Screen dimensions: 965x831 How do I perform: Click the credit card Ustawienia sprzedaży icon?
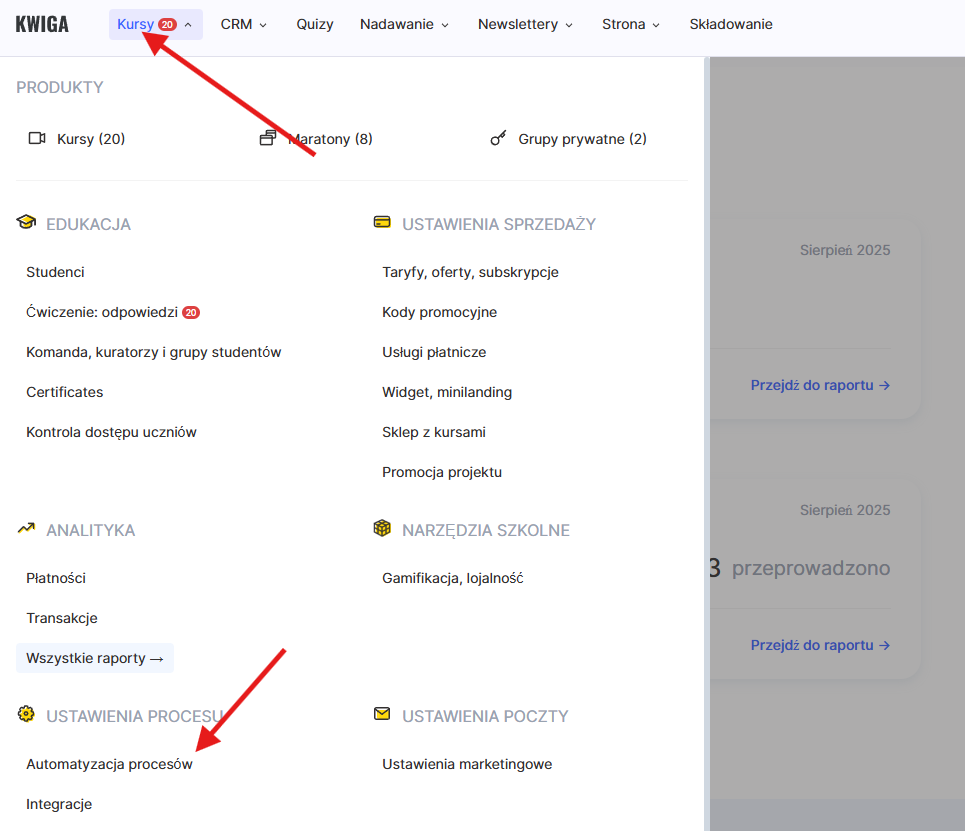(382, 223)
